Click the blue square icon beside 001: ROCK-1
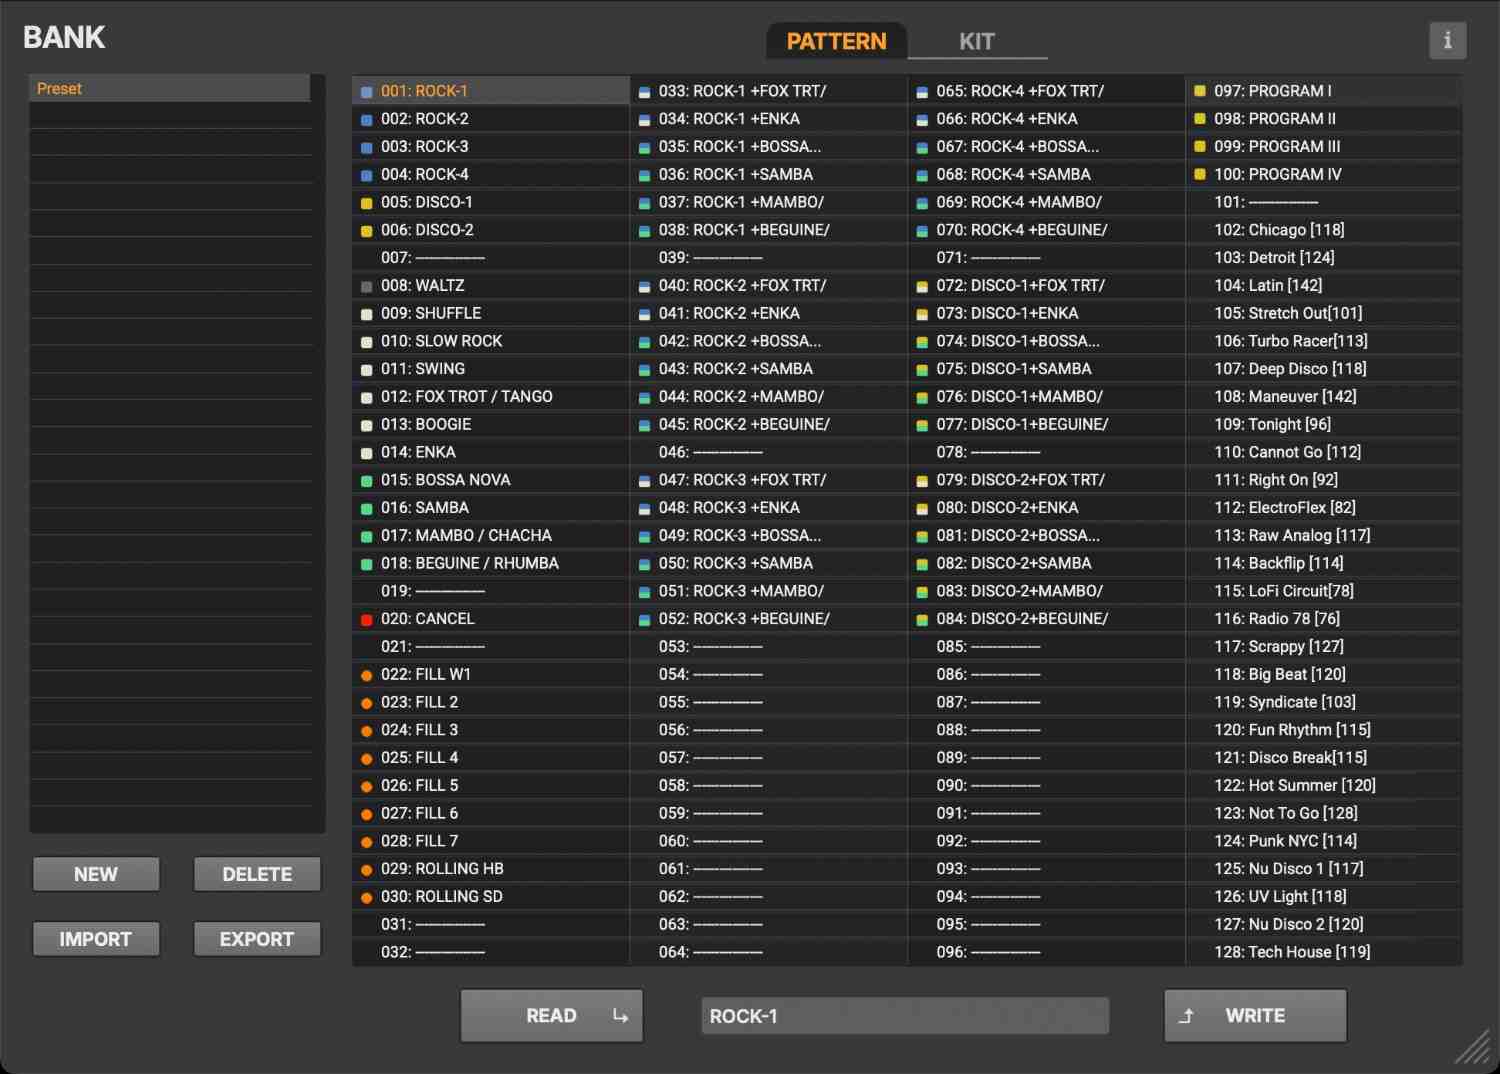The image size is (1500, 1074). (366, 91)
